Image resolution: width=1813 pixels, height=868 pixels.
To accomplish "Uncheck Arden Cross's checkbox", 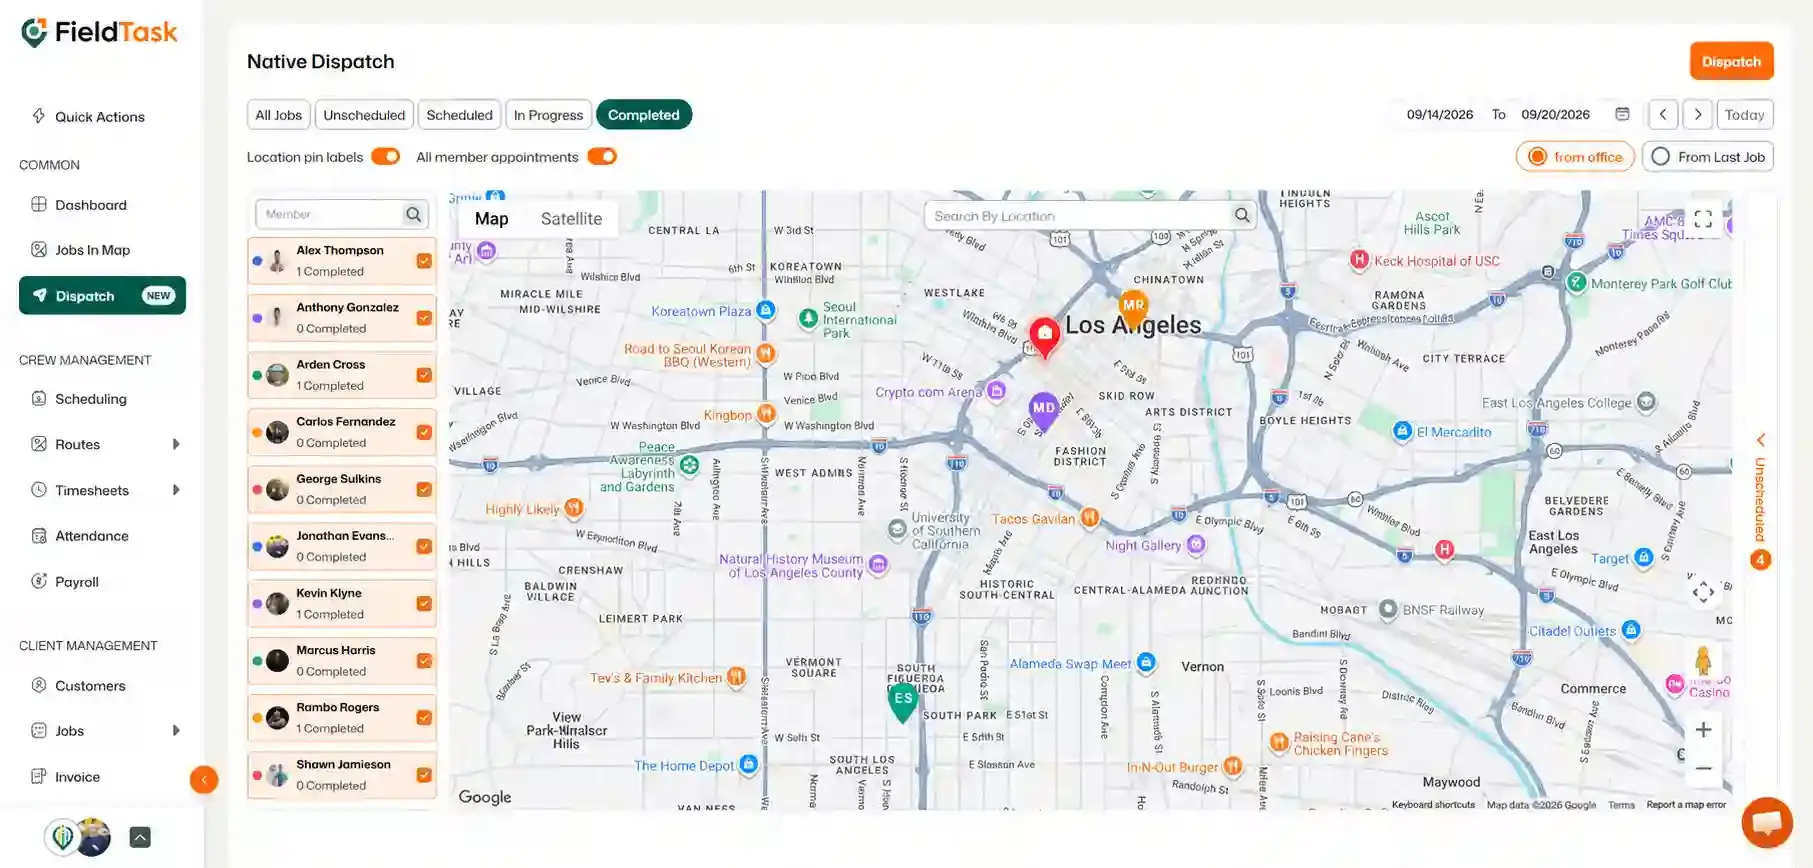I will point(424,375).
